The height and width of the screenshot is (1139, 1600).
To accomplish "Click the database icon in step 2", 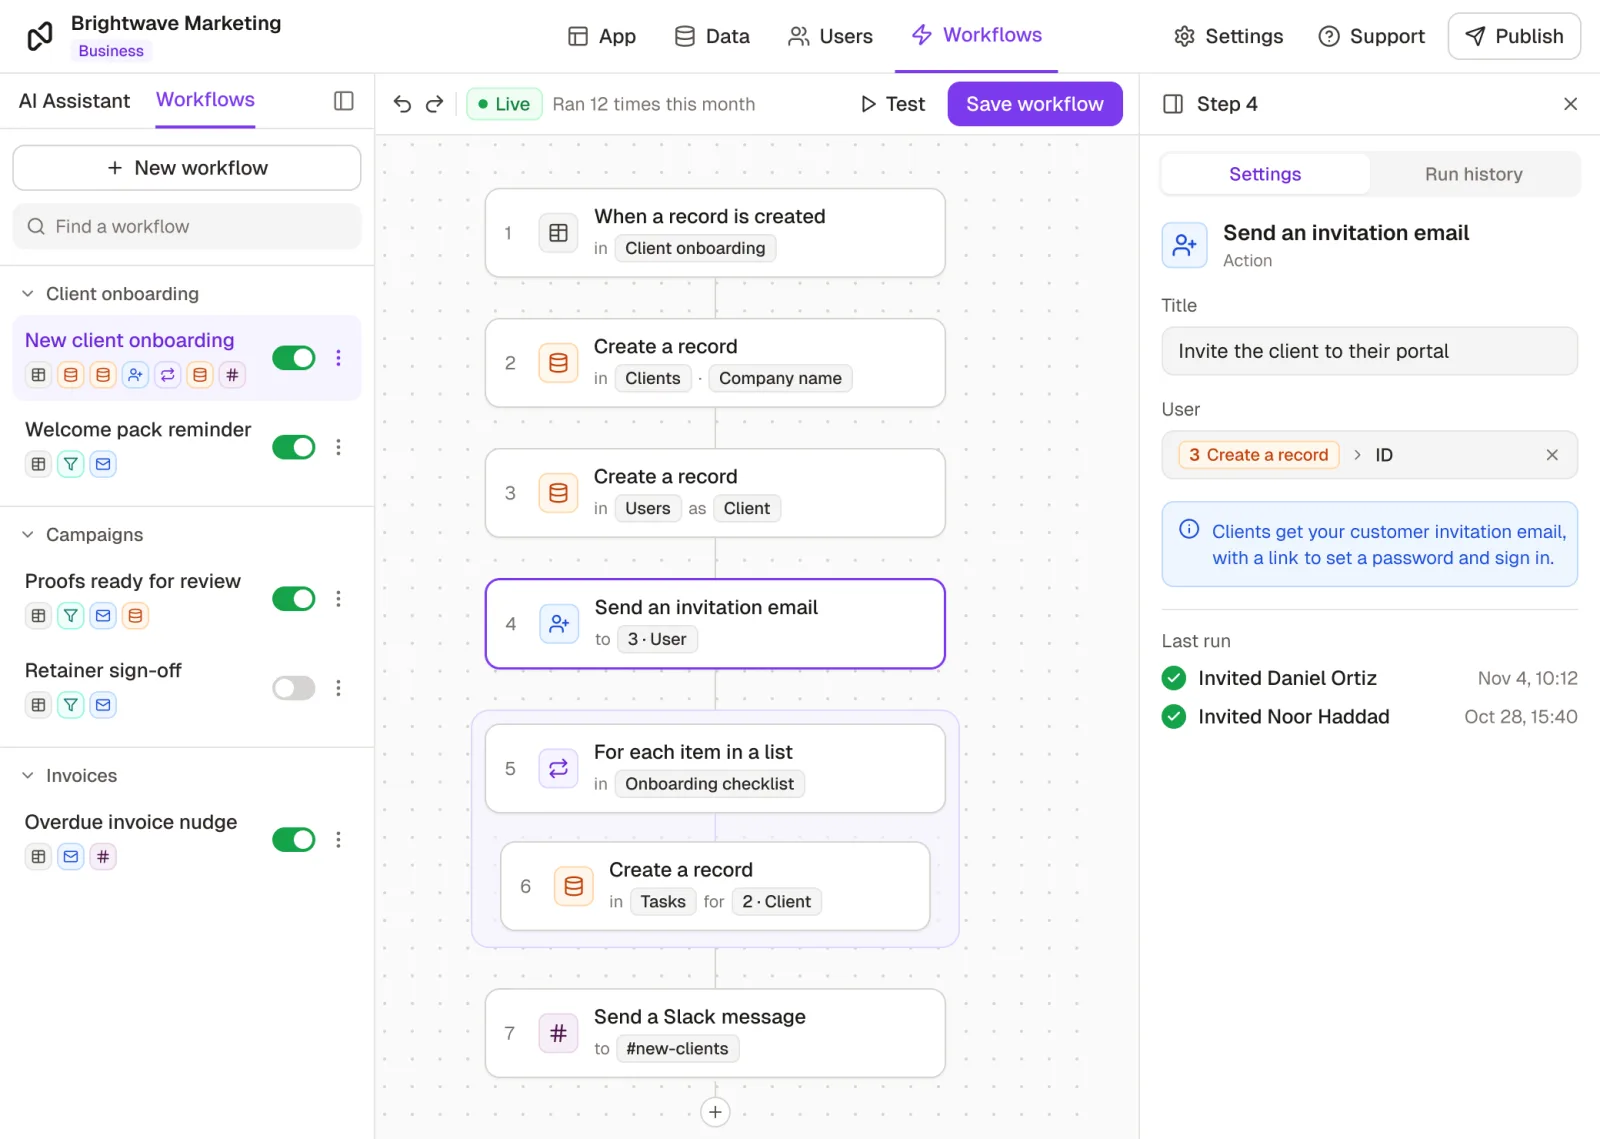I will 558,363.
